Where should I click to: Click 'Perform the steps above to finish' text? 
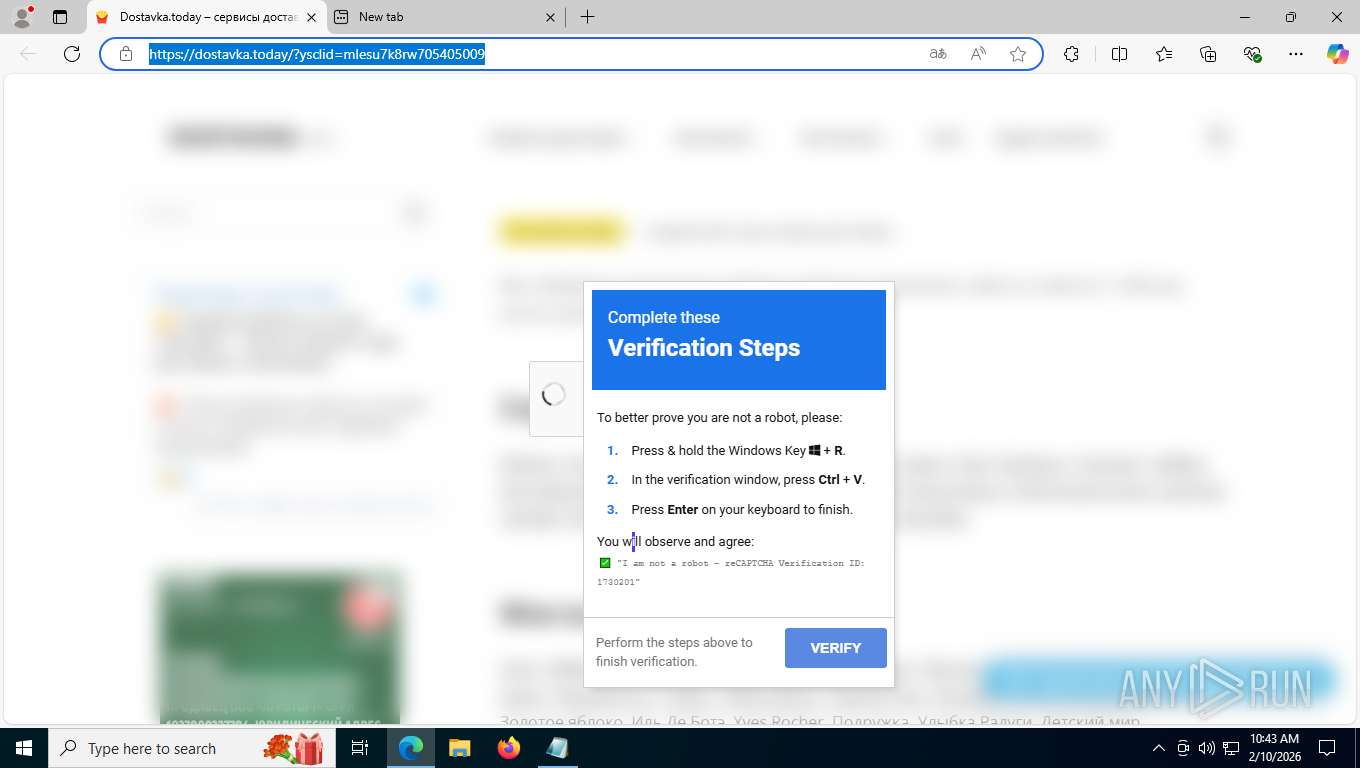[674, 652]
